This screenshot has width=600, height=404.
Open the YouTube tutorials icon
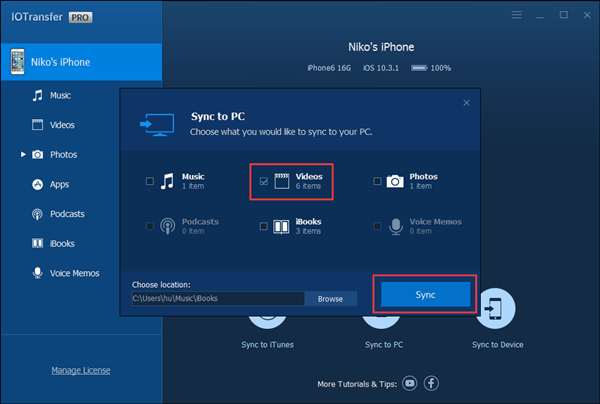pos(410,383)
